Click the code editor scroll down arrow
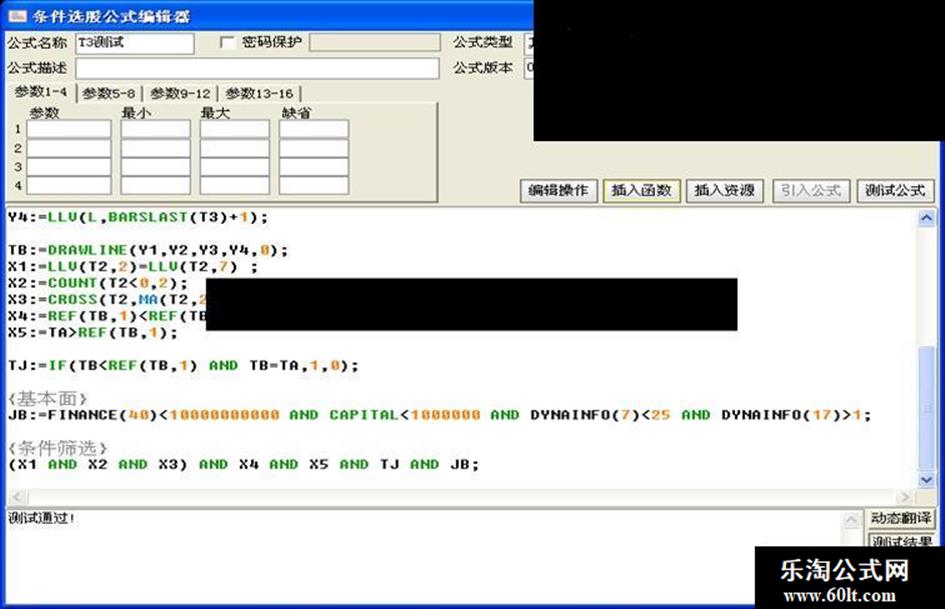945x609 pixels. [x=927, y=480]
